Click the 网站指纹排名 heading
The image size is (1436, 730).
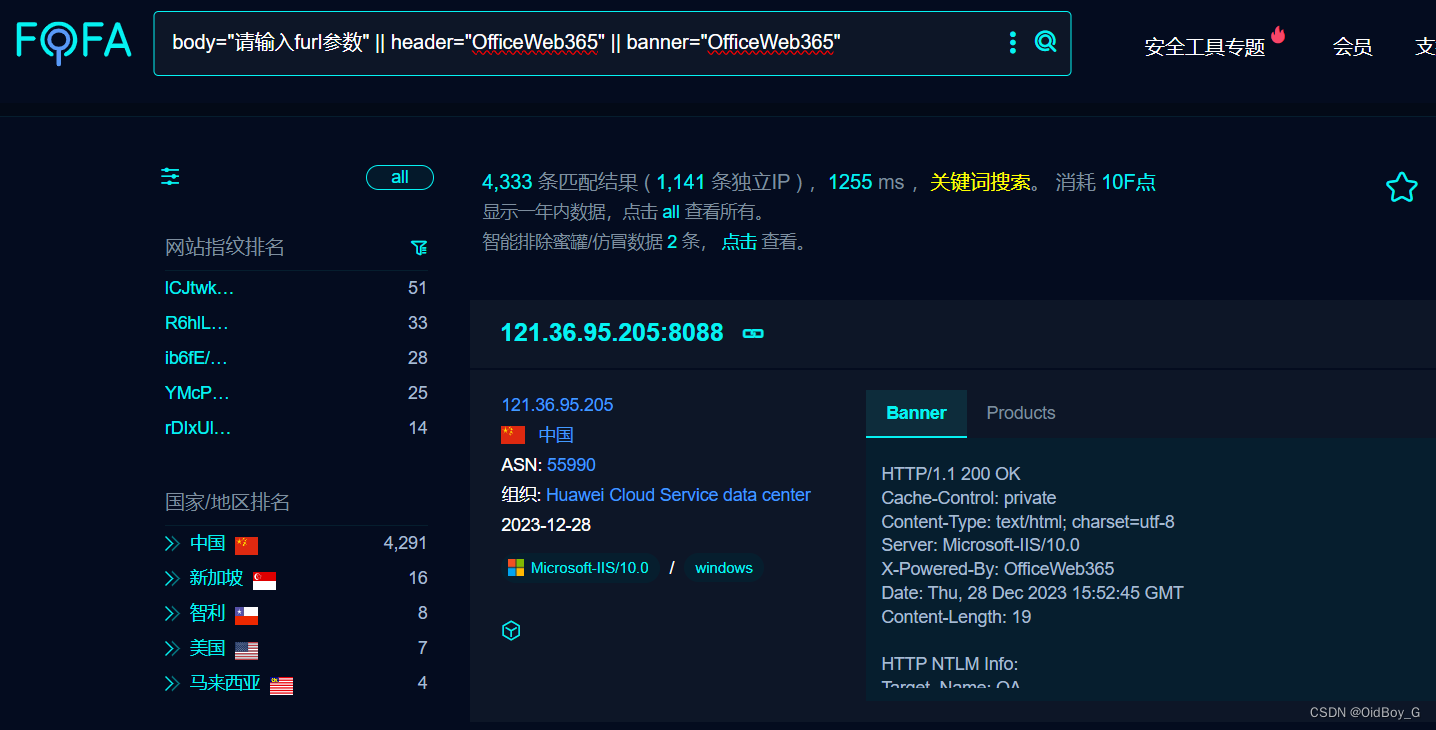pyautogui.click(x=225, y=247)
